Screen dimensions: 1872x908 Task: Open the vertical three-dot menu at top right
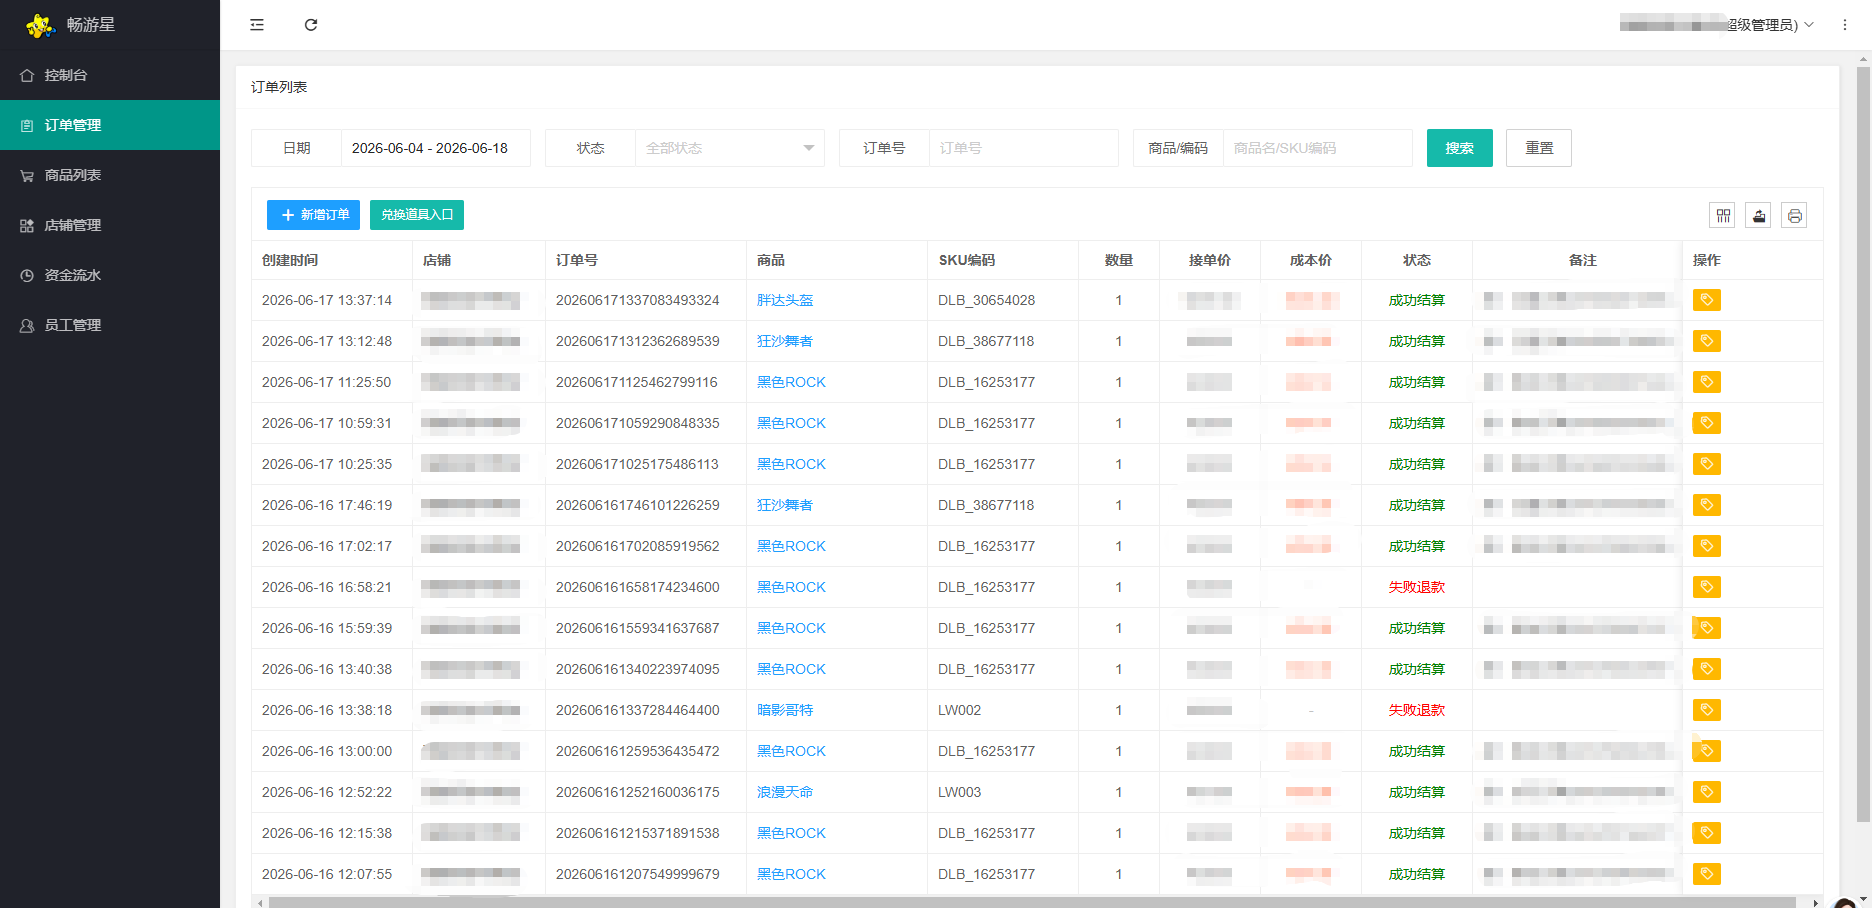pyautogui.click(x=1845, y=25)
